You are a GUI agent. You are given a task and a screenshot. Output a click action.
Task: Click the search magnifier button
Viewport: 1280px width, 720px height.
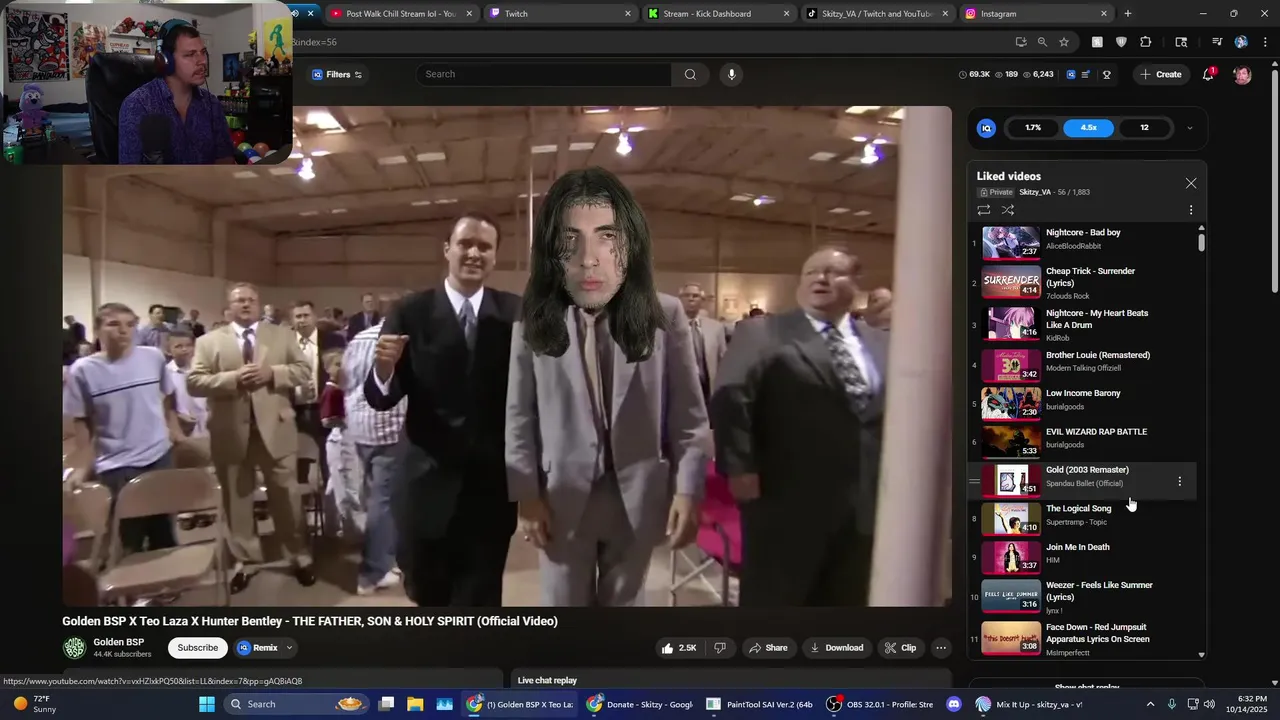click(690, 74)
